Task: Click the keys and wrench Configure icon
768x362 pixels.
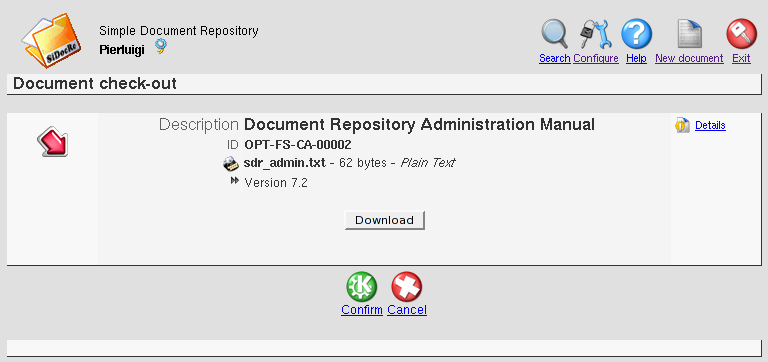Action: coord(596,34)
